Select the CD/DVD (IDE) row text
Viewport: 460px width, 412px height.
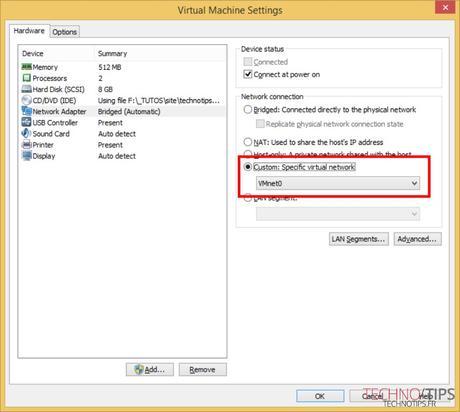54,100
